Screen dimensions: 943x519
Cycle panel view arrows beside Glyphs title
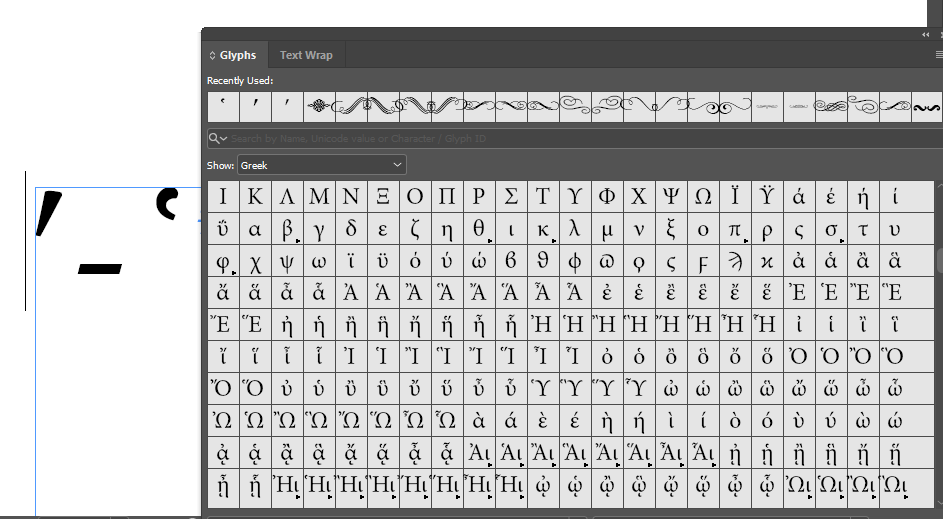(212, 55)
